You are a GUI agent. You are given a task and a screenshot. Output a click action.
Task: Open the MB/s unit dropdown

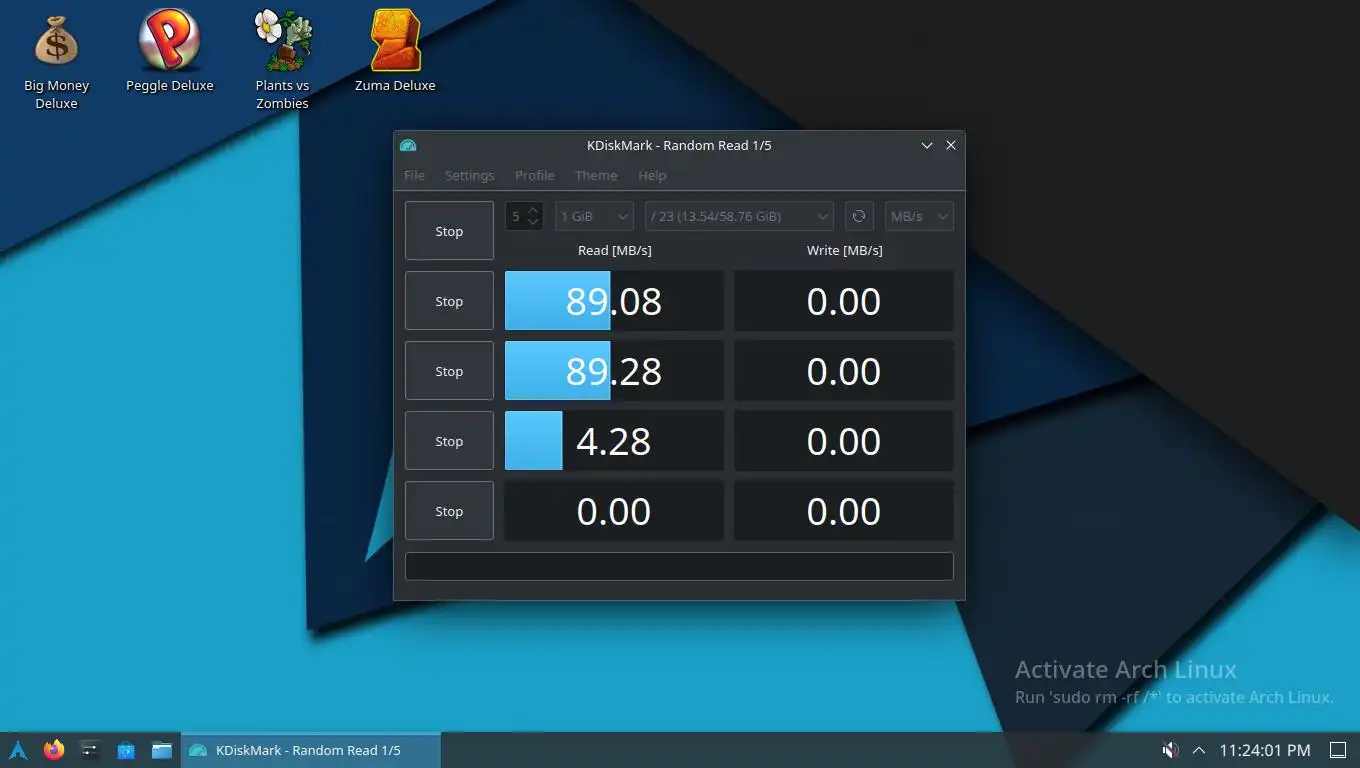pyautogui.click(x=919, y=216)
